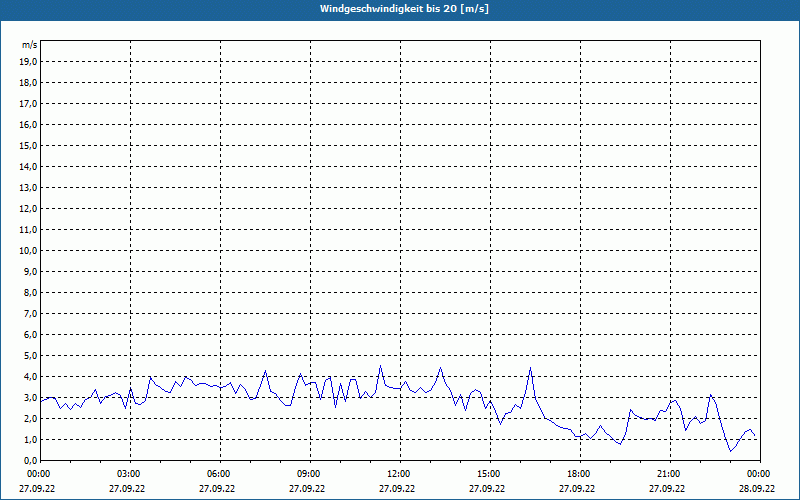Click the "27.09.22" date beneath the 06:00 label

[217, 488]
